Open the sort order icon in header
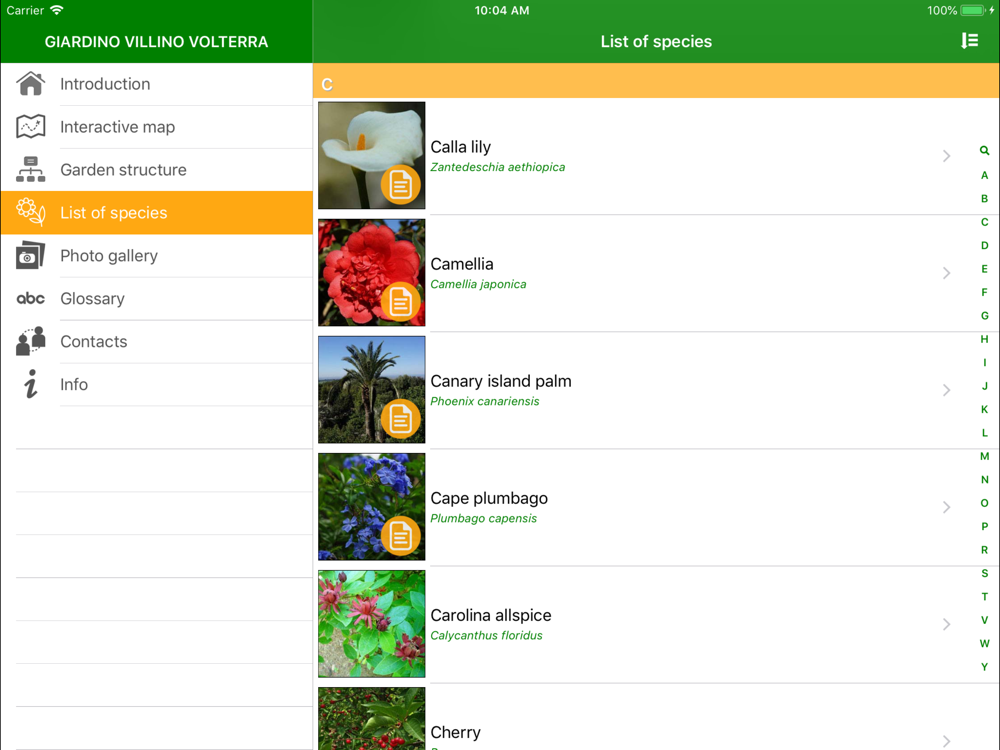1000x750 pixels. point(969,41)
